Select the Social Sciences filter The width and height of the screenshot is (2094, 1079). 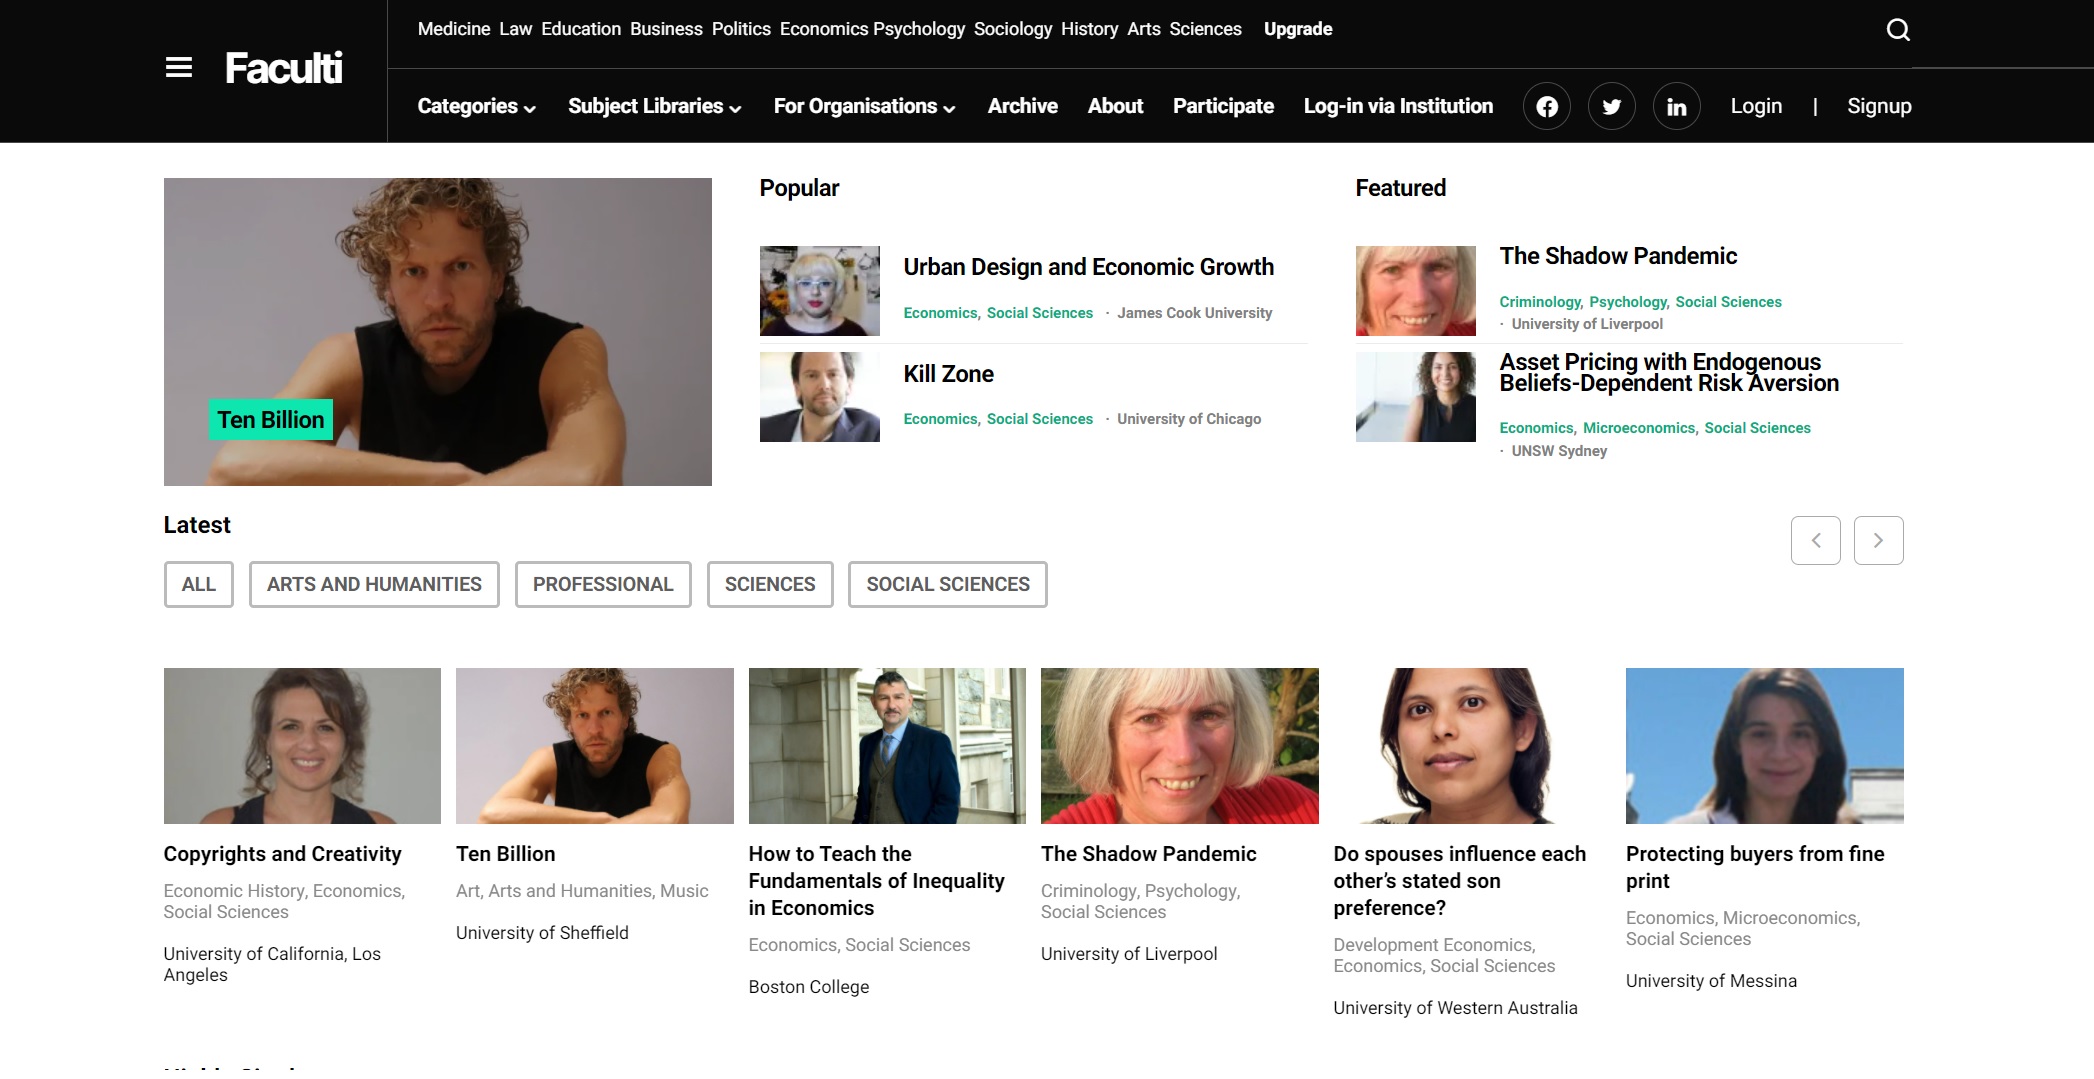coord(947,584)
